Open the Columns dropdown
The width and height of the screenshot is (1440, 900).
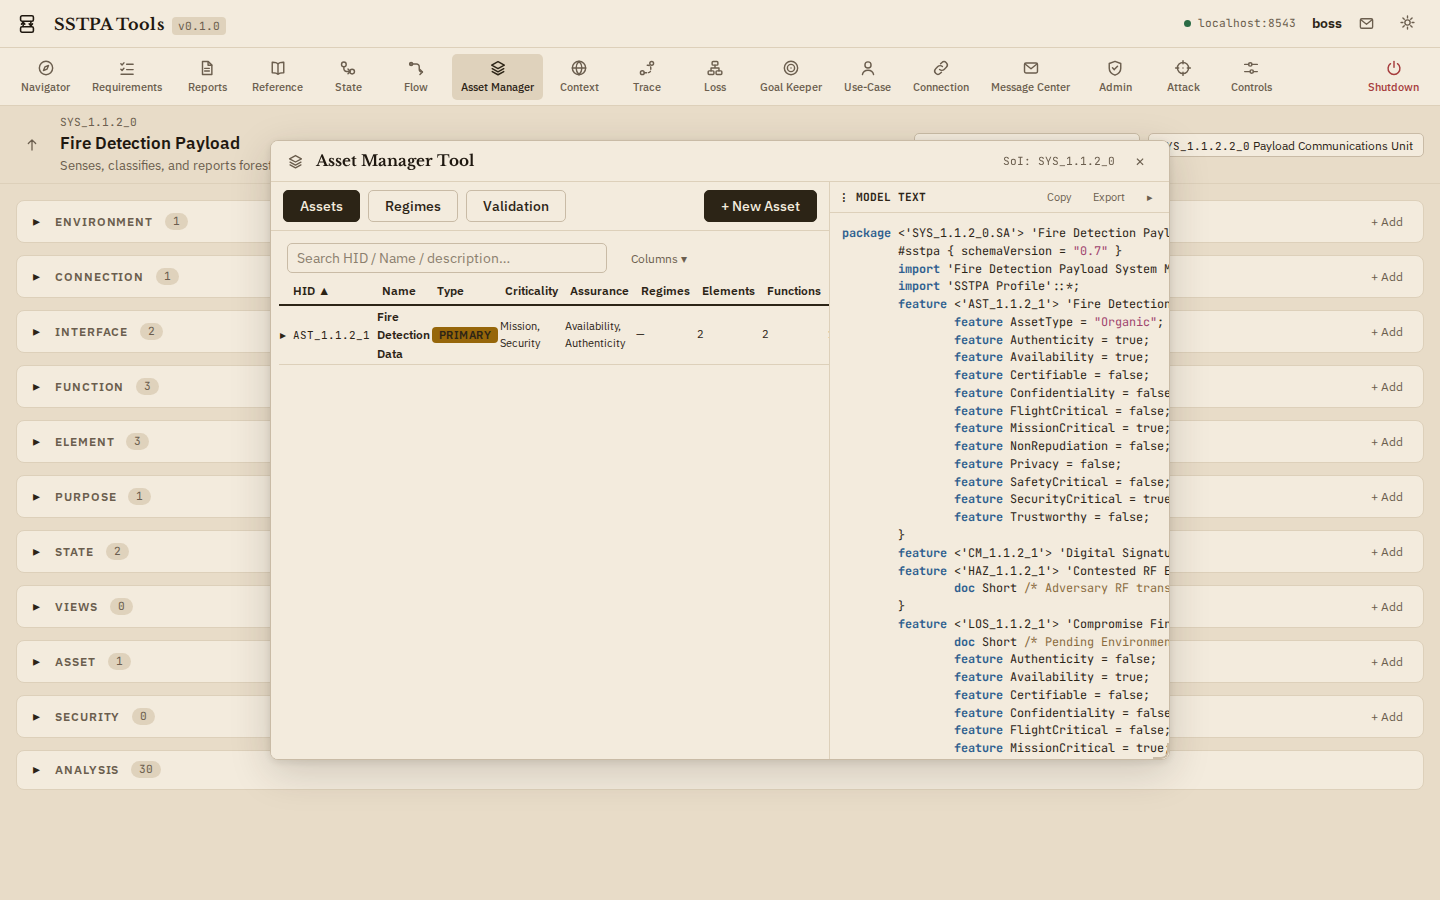tap(659, 259)
